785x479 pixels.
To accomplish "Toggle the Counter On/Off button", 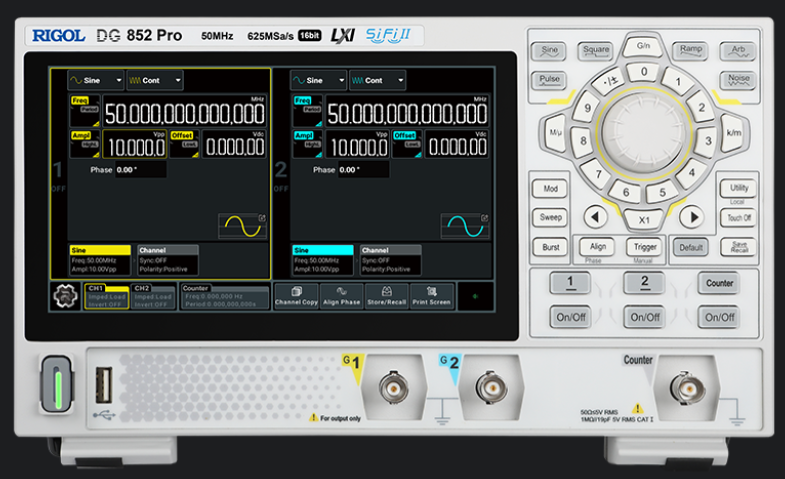I will (719, 317).
